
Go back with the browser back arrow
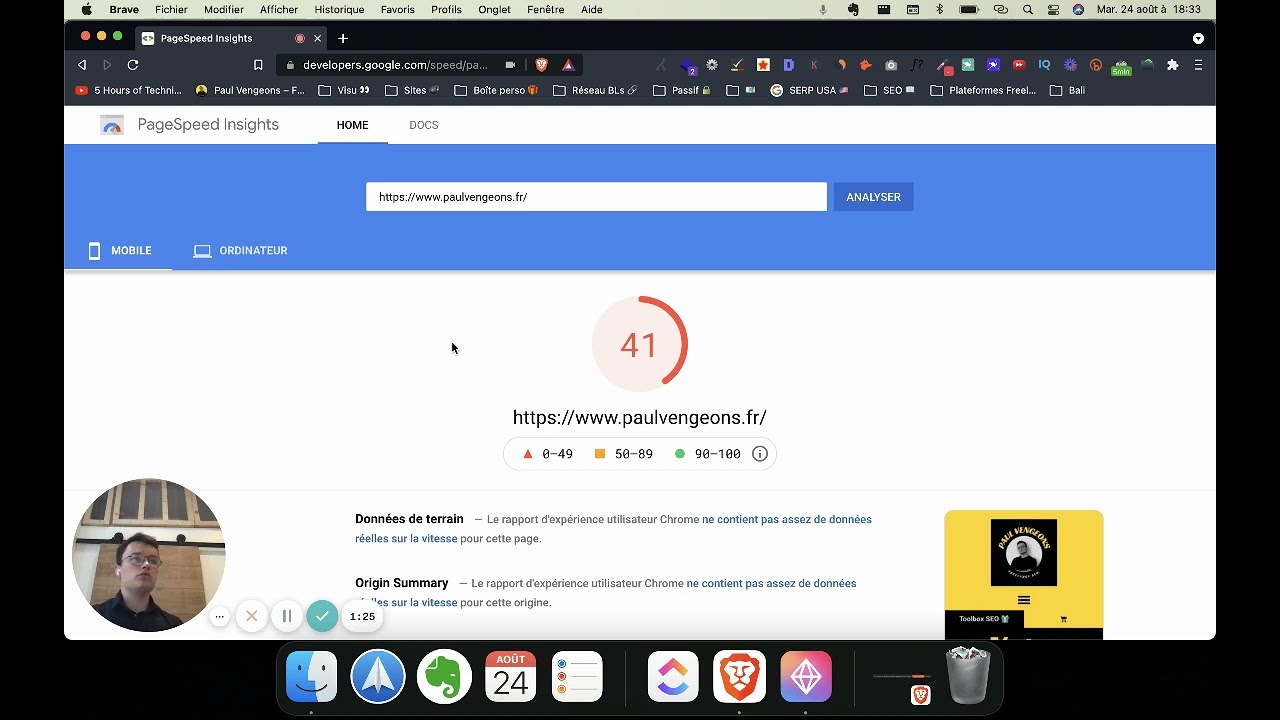pos(82,65)
